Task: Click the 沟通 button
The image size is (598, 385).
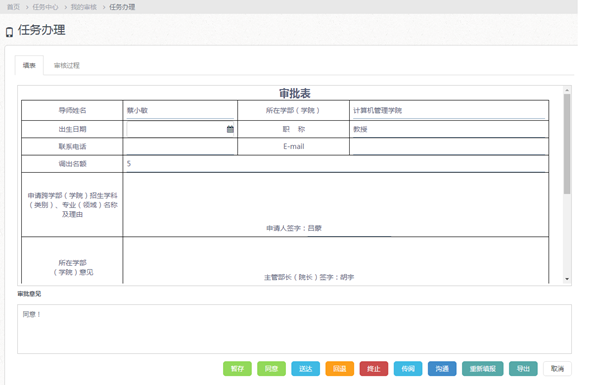Action: 442,369
